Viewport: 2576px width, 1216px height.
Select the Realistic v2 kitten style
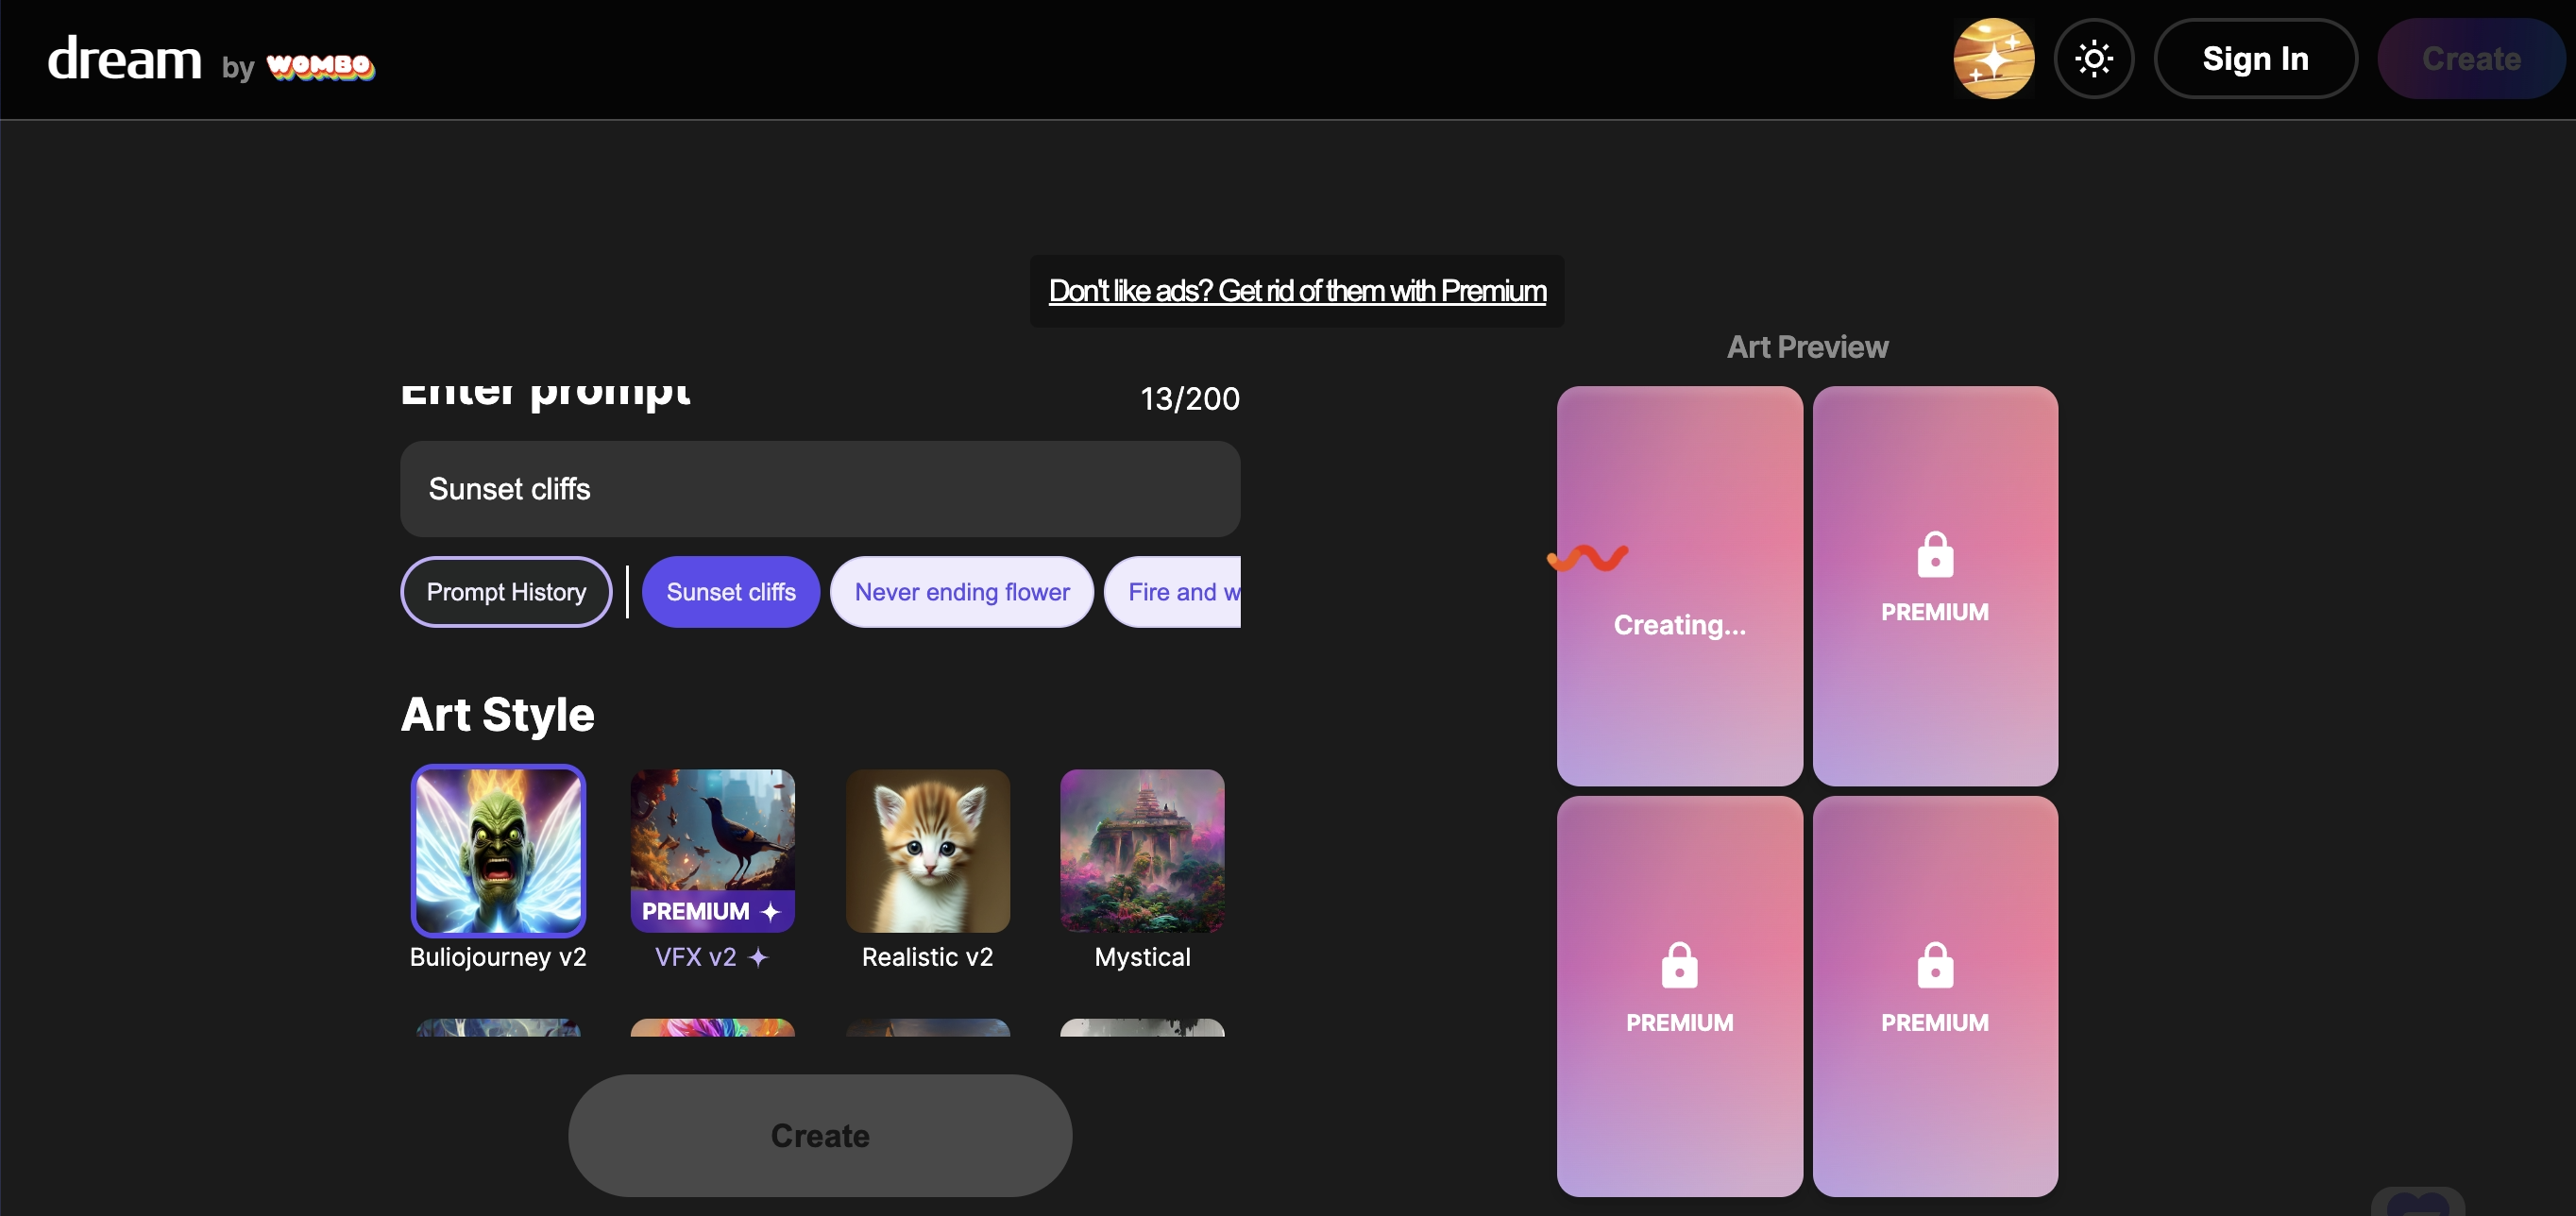927,851
